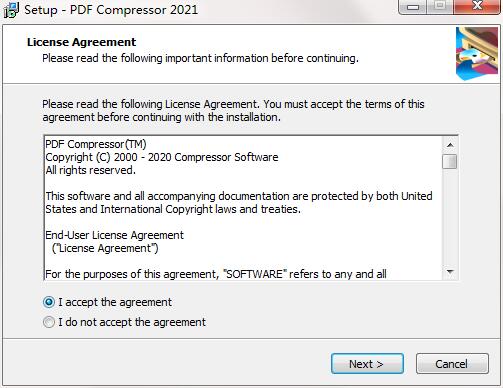The height and width of the screenshot is (388, 503).
Task: Click the "I accept the agreement" label text
Action: tap(115, 302)
